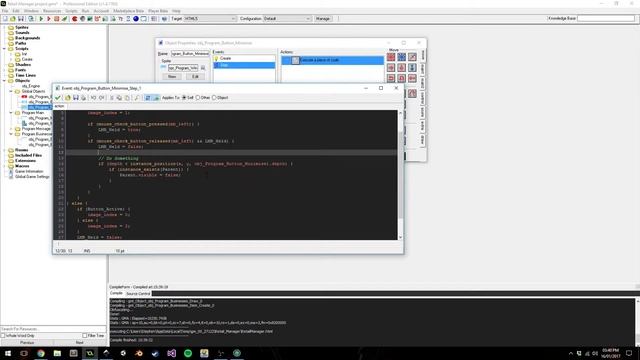Open the Target platform dropdown
The image size is (640, 360).
coord(233,19)
